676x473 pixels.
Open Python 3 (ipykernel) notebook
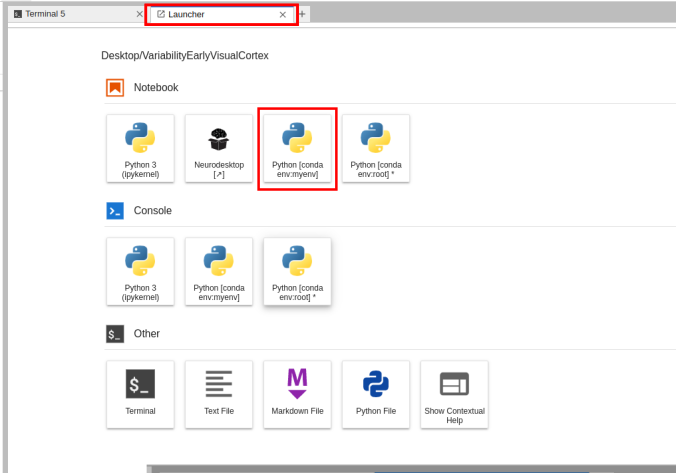(x=140, y=148)
